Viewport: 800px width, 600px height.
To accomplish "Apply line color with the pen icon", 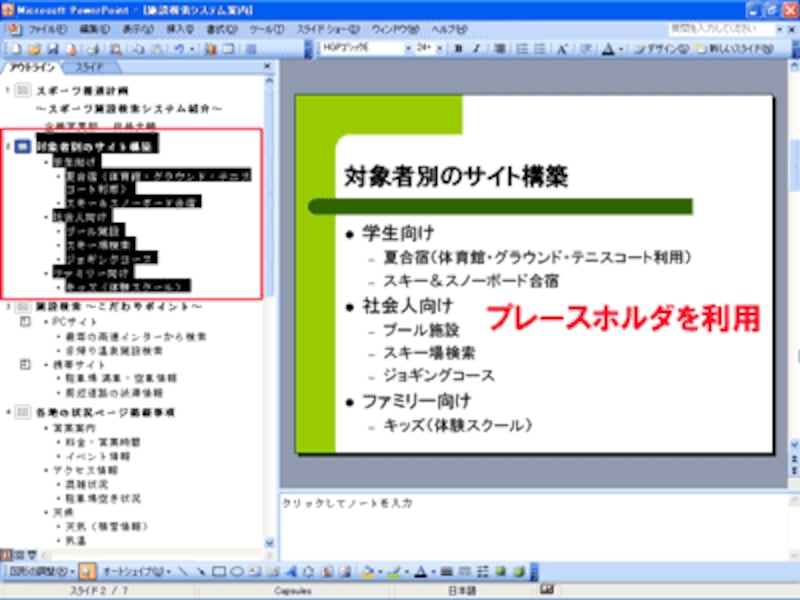I will click(x=394, y=571).
